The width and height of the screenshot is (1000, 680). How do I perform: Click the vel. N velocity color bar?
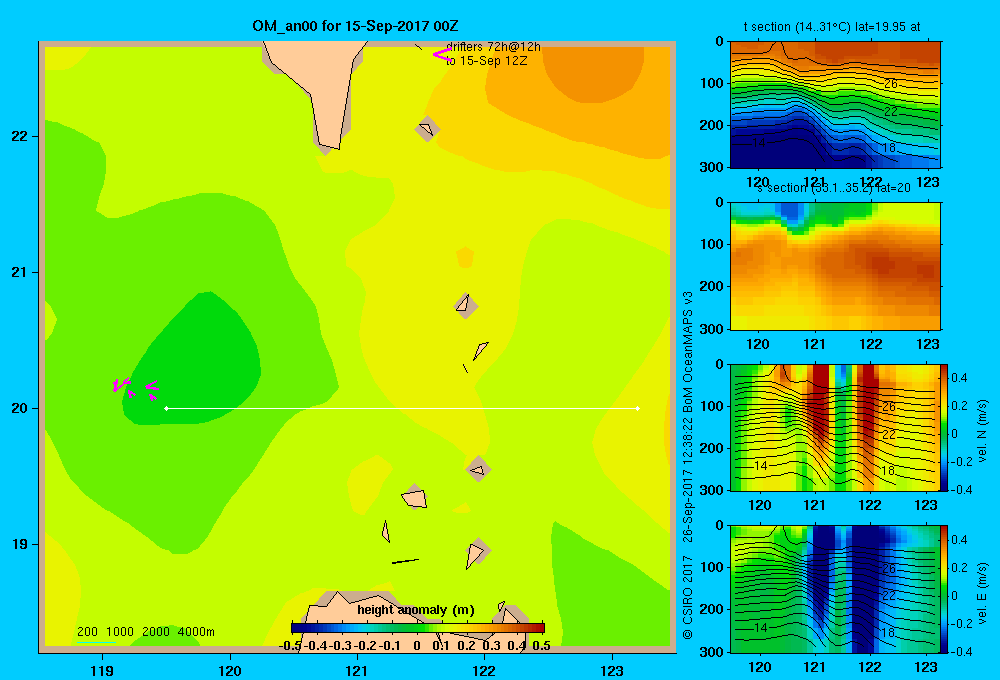pos(945,427)
